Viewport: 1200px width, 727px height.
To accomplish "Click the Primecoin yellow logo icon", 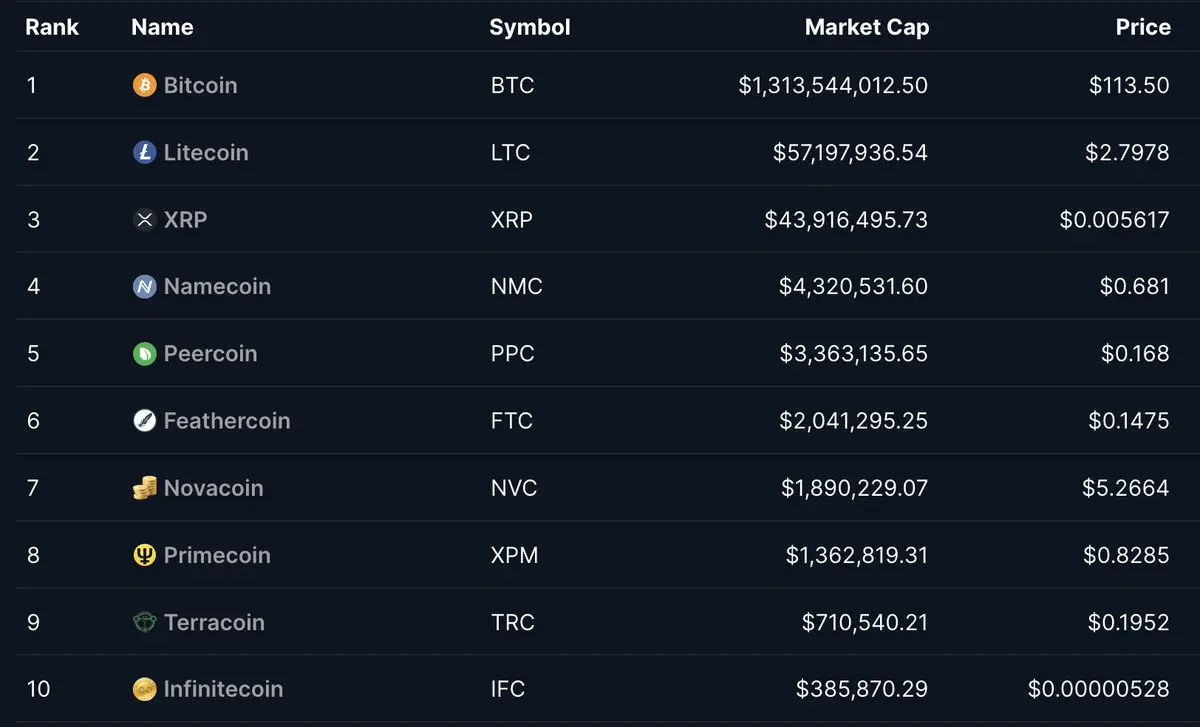I will click(145, 555).
